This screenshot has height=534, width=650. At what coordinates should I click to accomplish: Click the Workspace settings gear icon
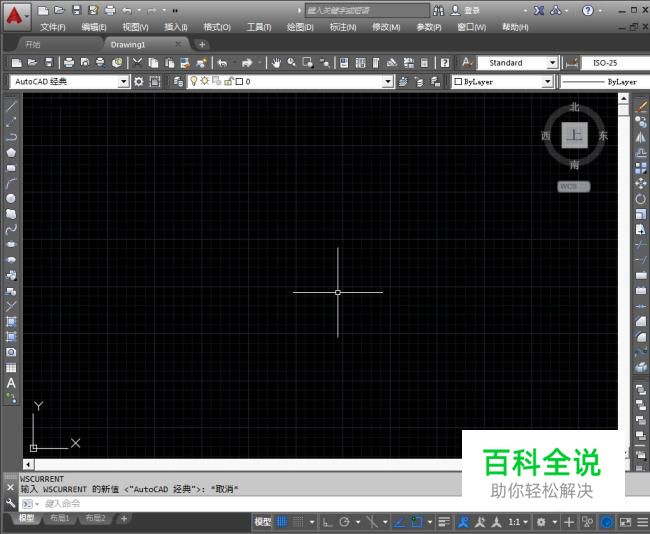click(138, 82)
